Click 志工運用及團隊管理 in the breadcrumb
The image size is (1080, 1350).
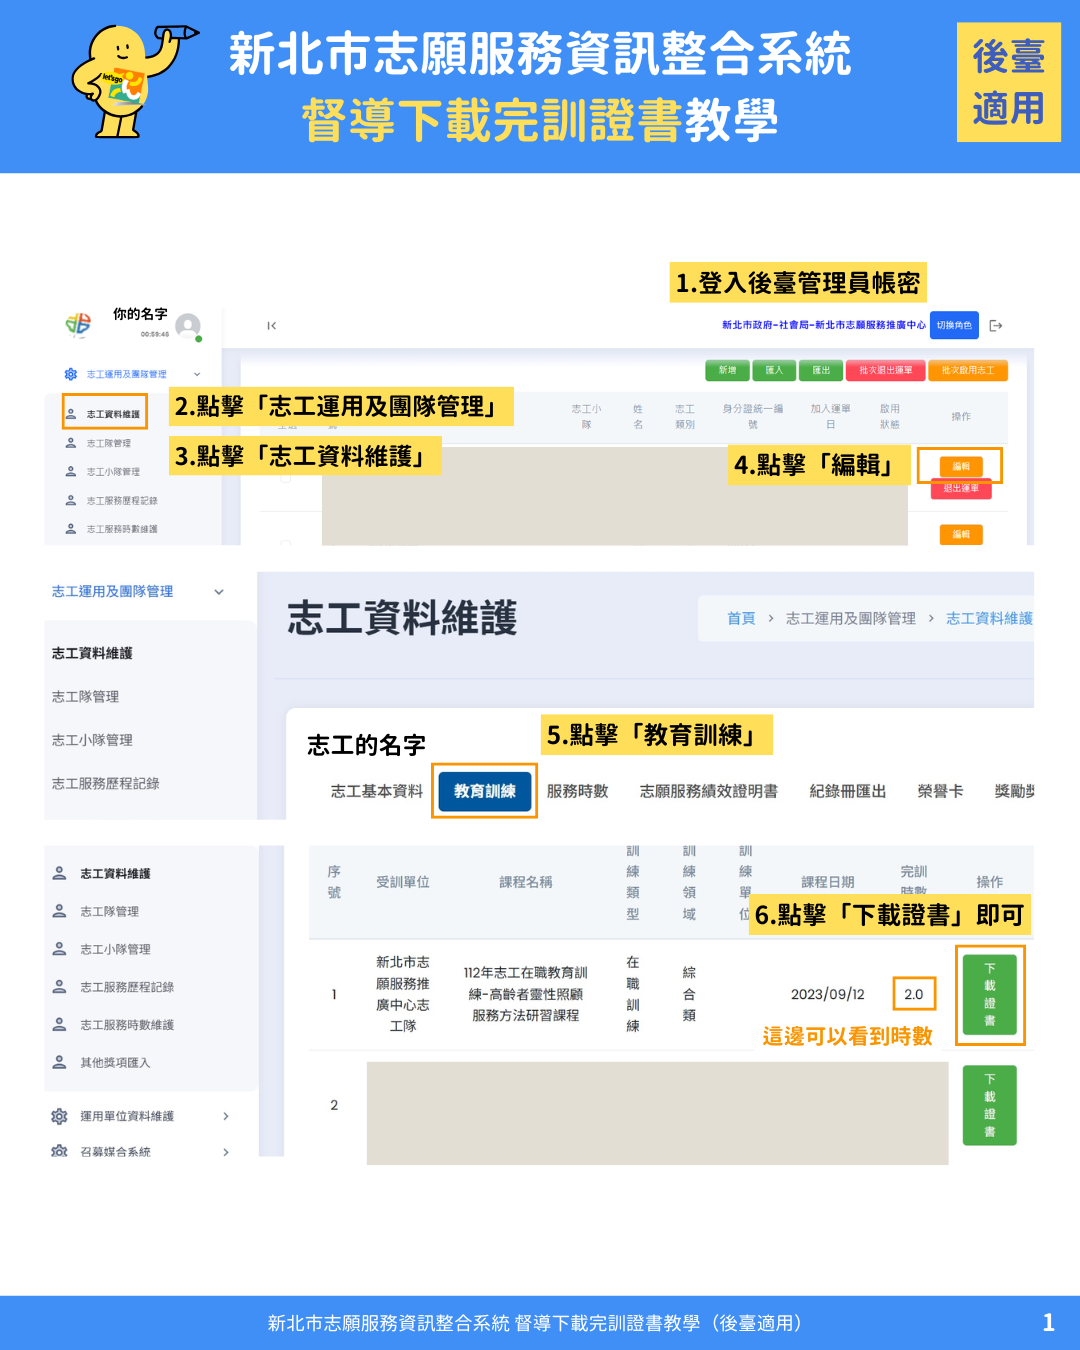point(851,619)
